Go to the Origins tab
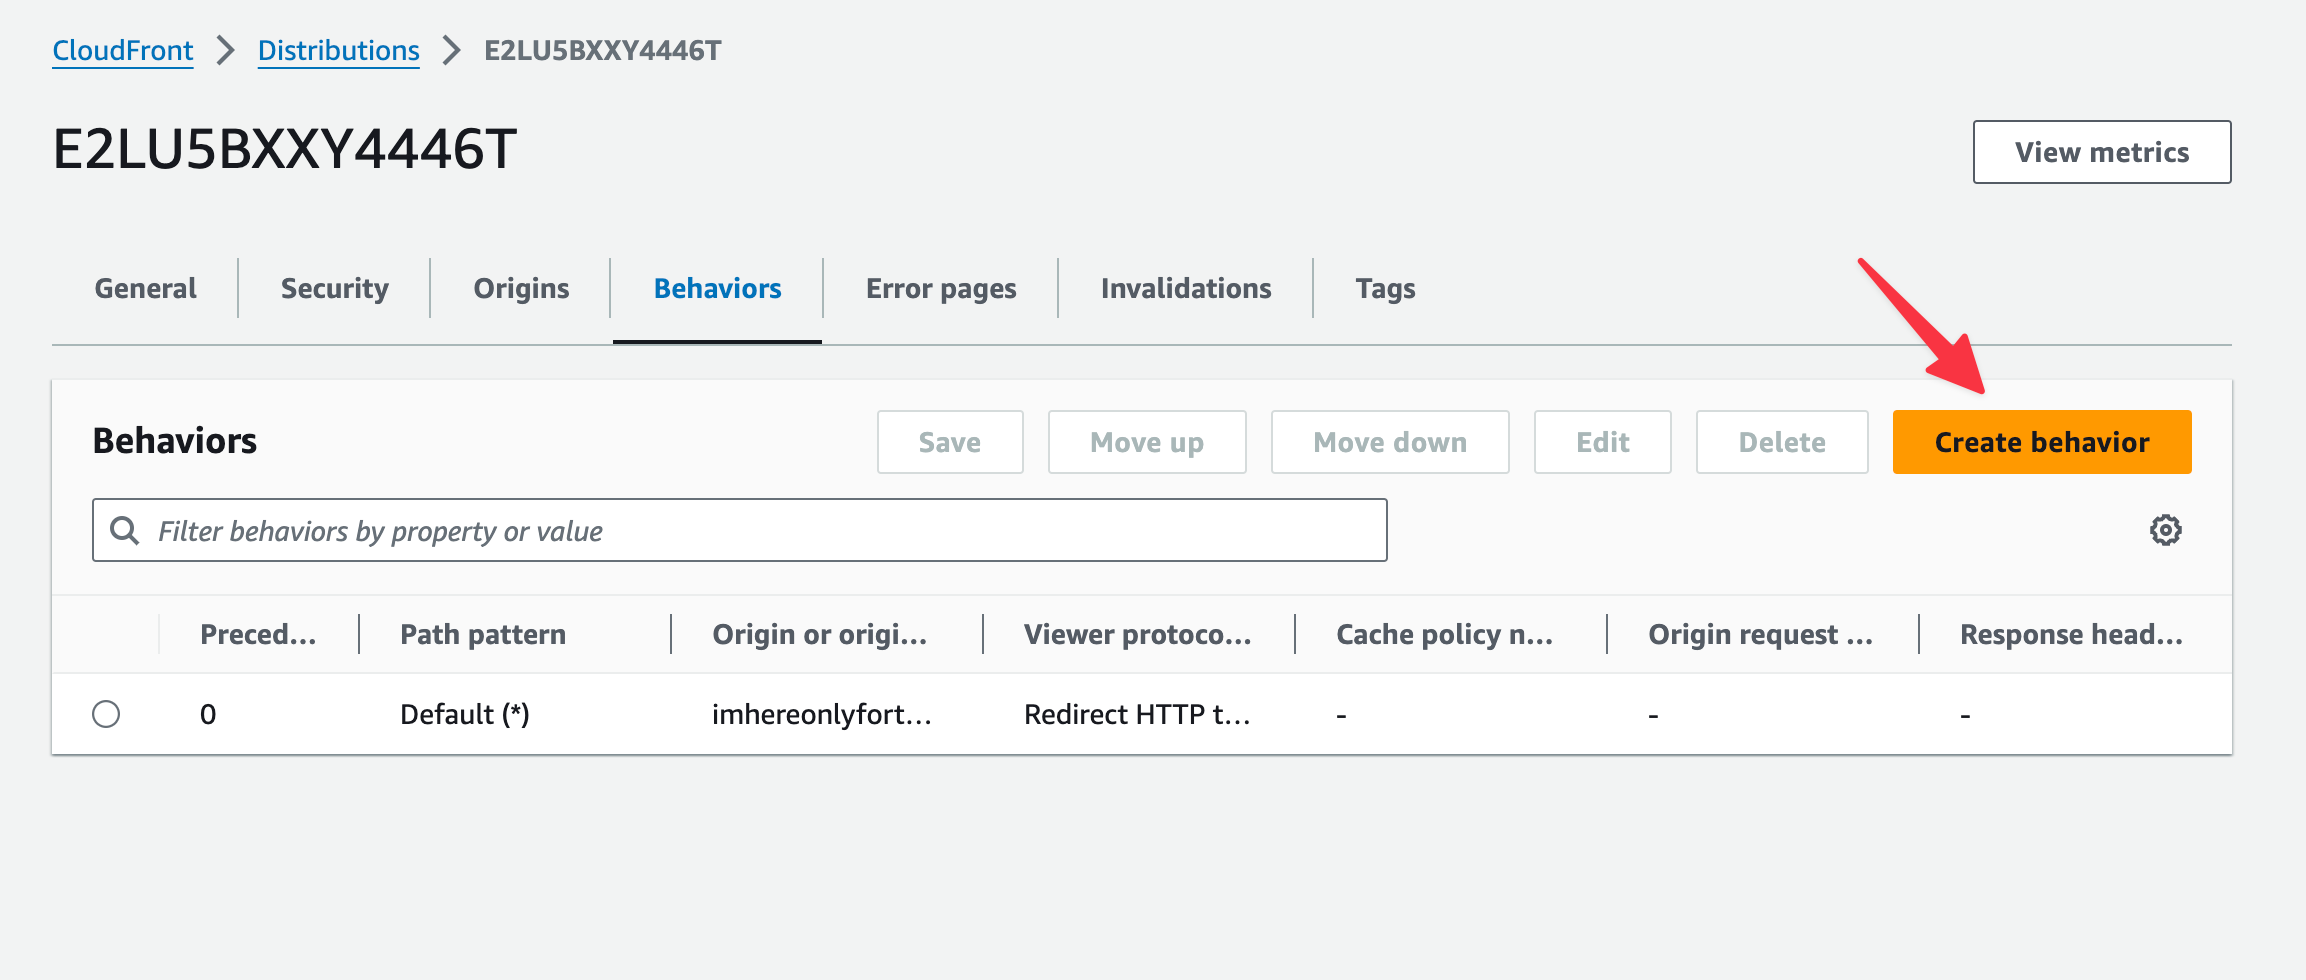 coord(521,289)
